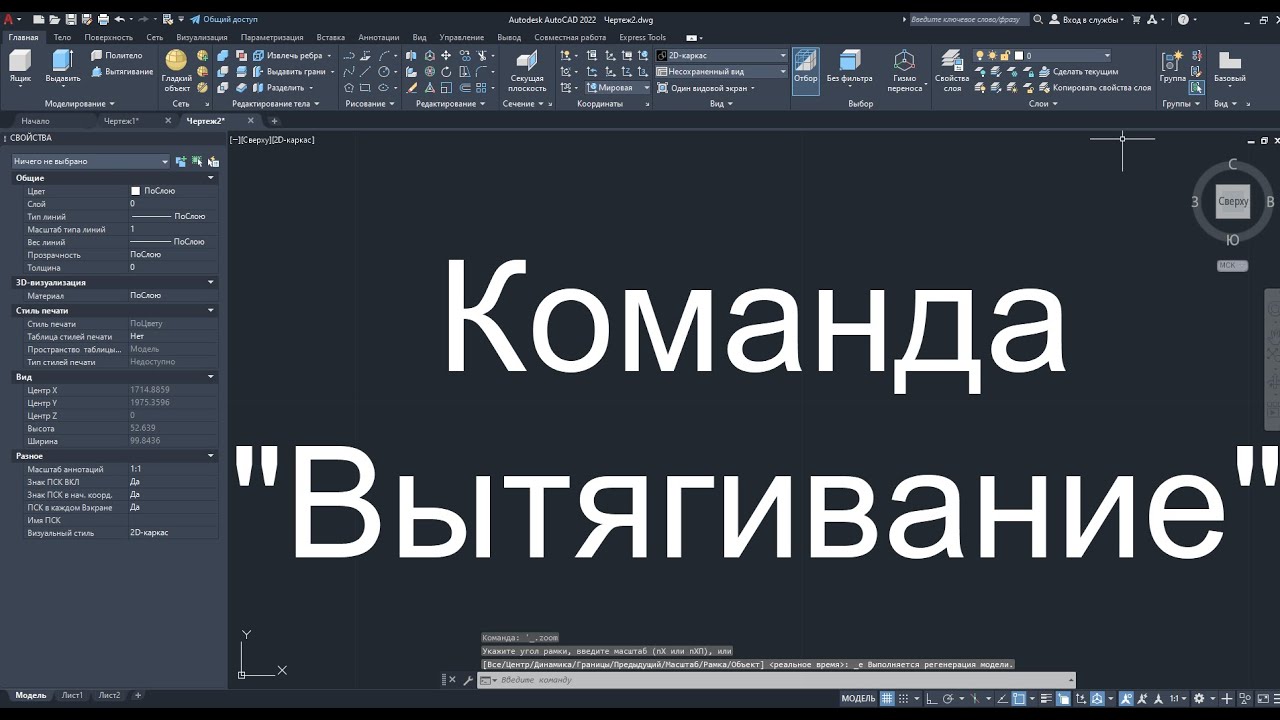Click the Базовый base view tool
This screenshot has width=1280, height=720.
(x=1229, y=66)
